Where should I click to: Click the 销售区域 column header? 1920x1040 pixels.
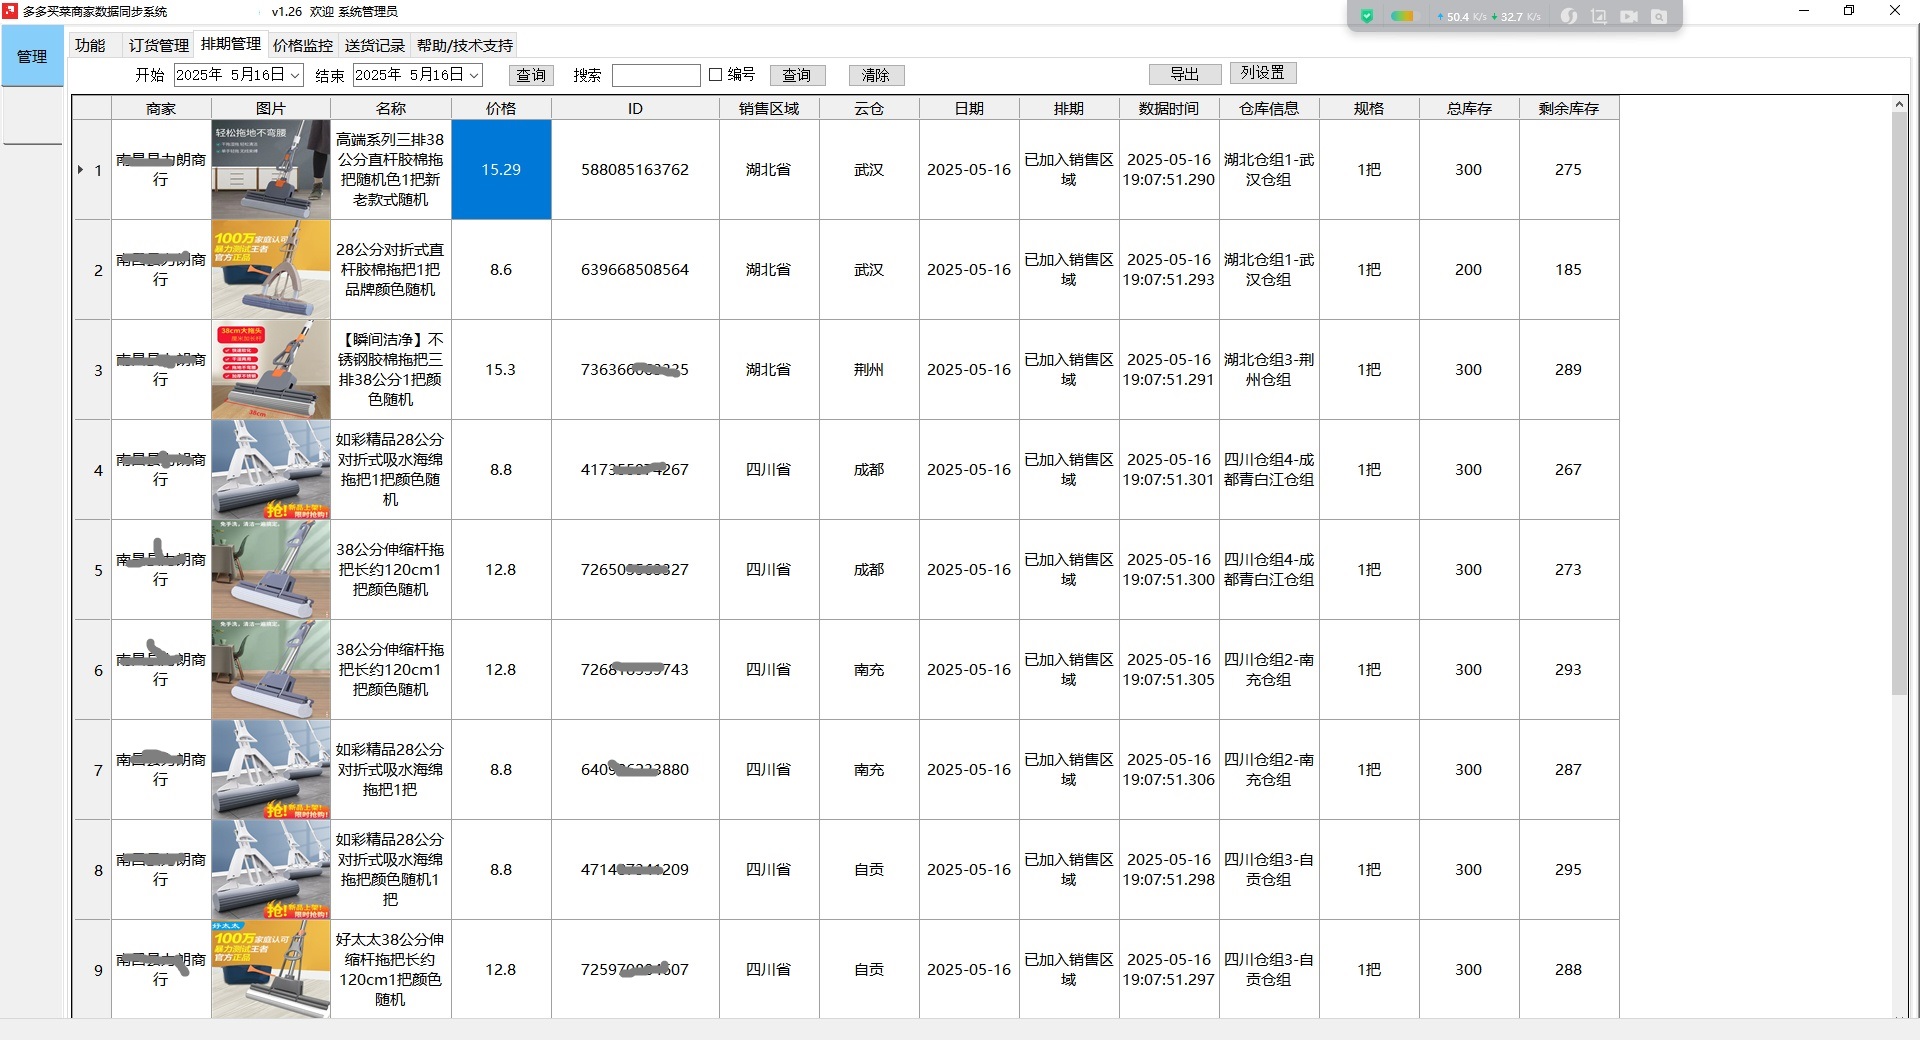pyautogui.click(x=769, y=108)
